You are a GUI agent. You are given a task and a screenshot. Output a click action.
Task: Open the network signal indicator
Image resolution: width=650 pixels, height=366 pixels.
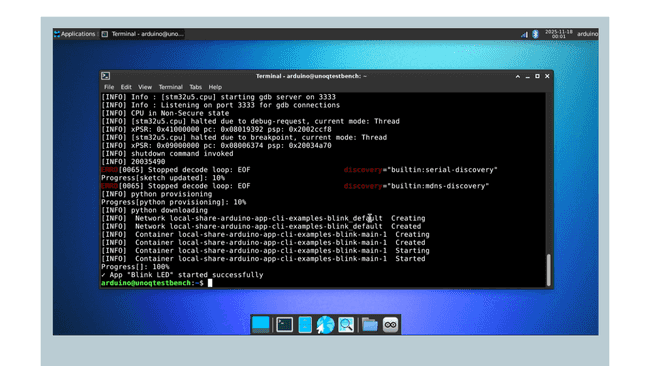tap(524, 34)
